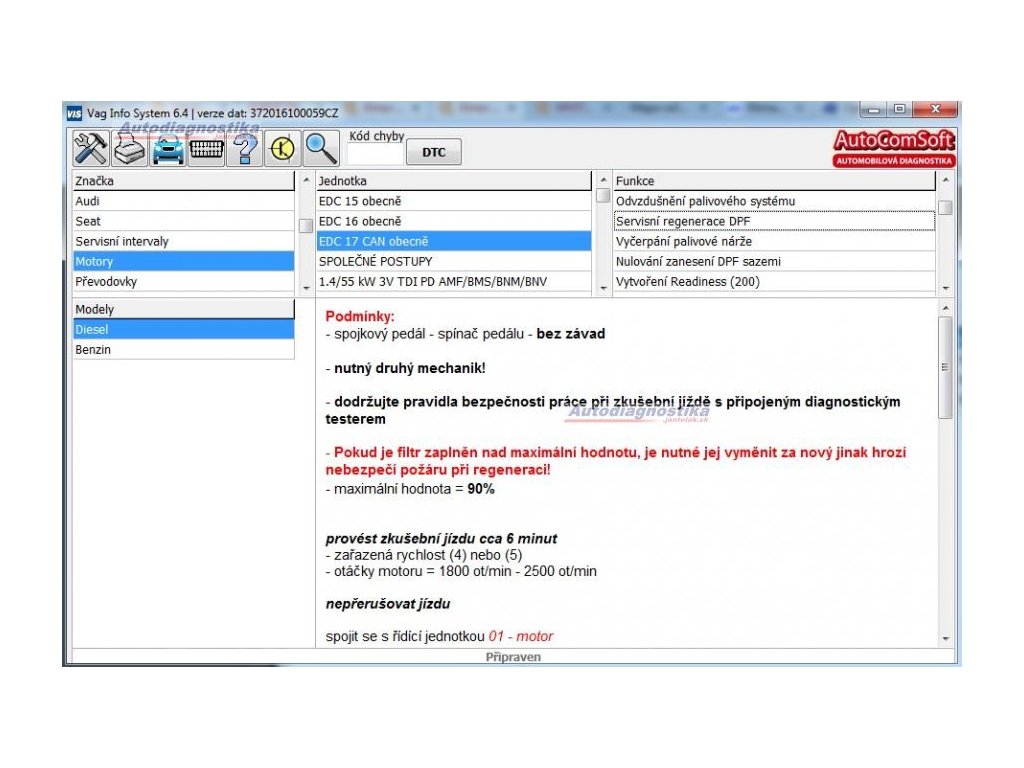Click the VIS application icon in title bar
Viewport: 1024px width, 768px height.
click(74, 114)
